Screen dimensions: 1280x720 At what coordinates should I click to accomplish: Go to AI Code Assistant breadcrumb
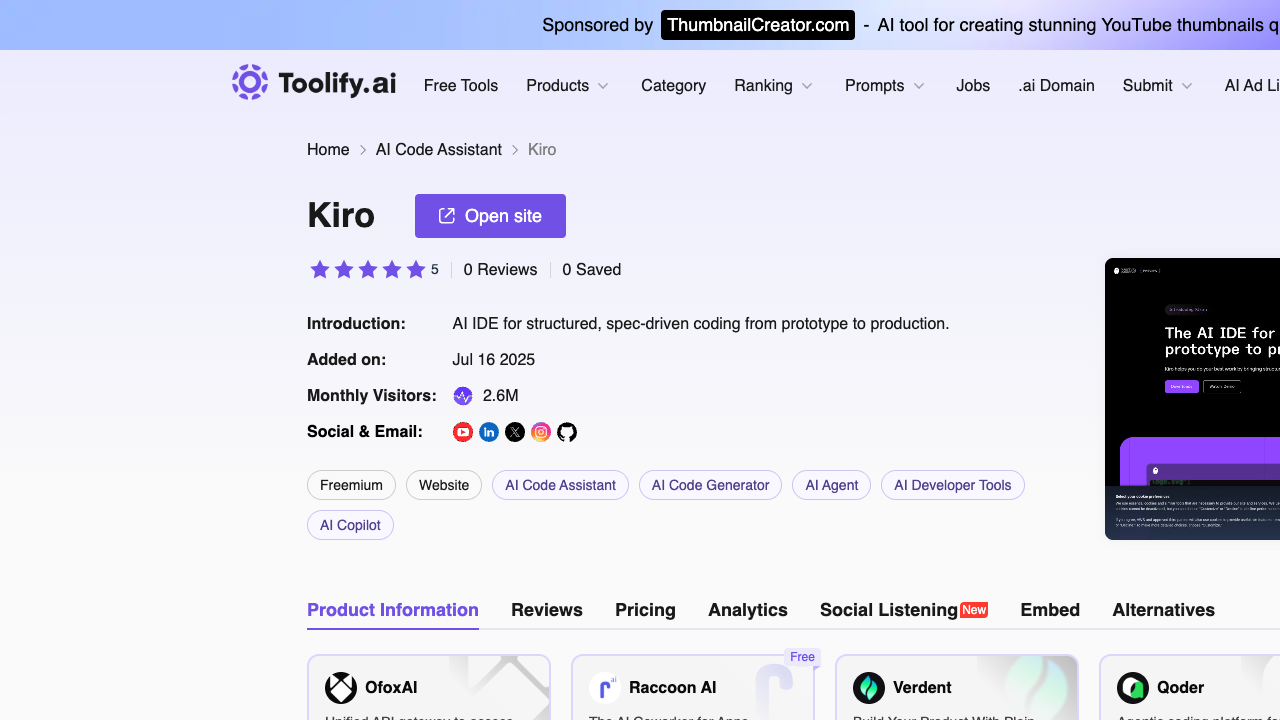(x=439, y=150)
